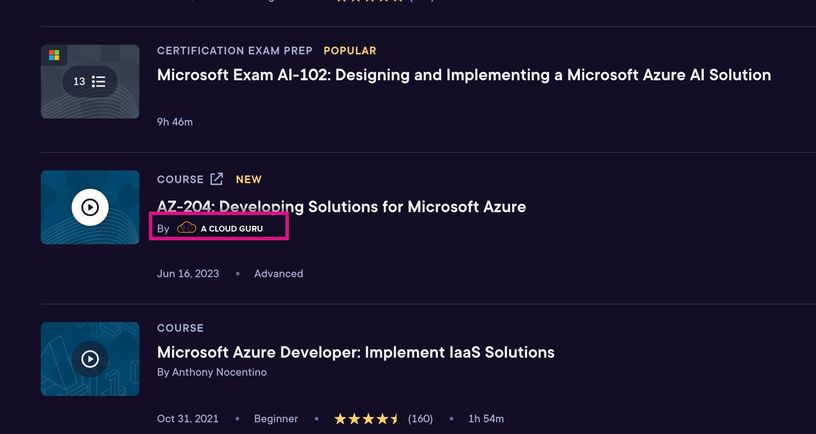The image size is (816, 434).
Task: Click the POPULAR badge on the AI-102 listing
Action: [350, 51]
